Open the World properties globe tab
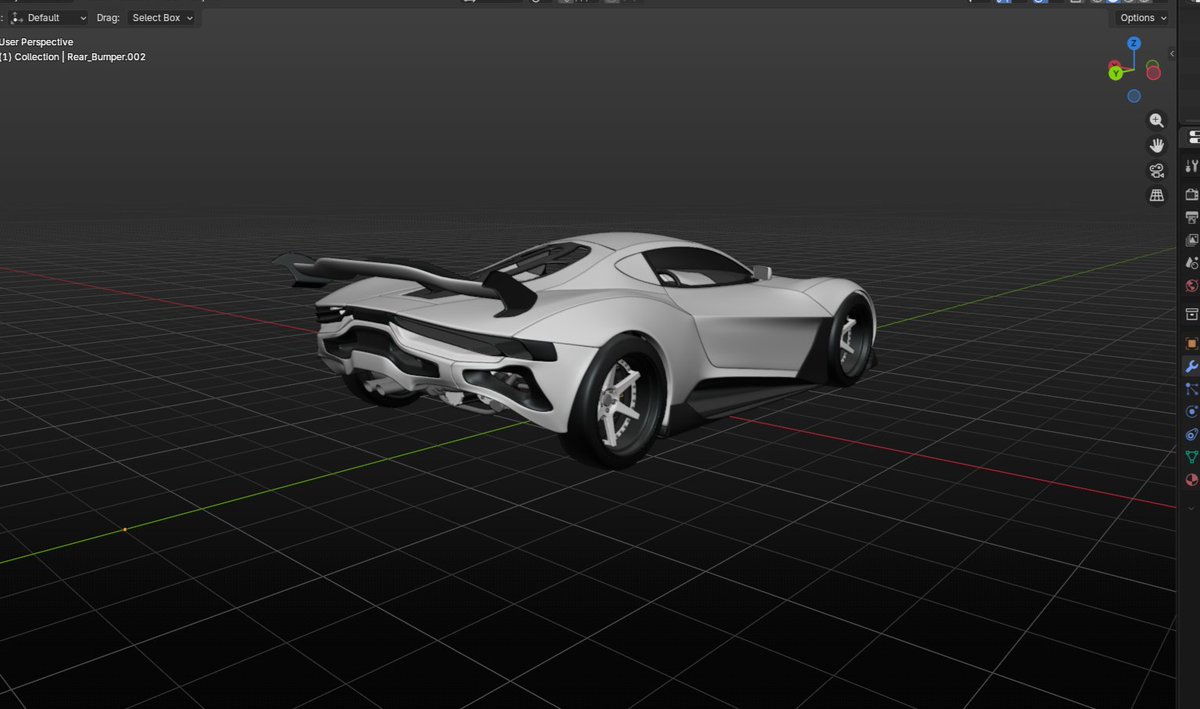The image size is (1200, 709). [x=1191, y=286]
